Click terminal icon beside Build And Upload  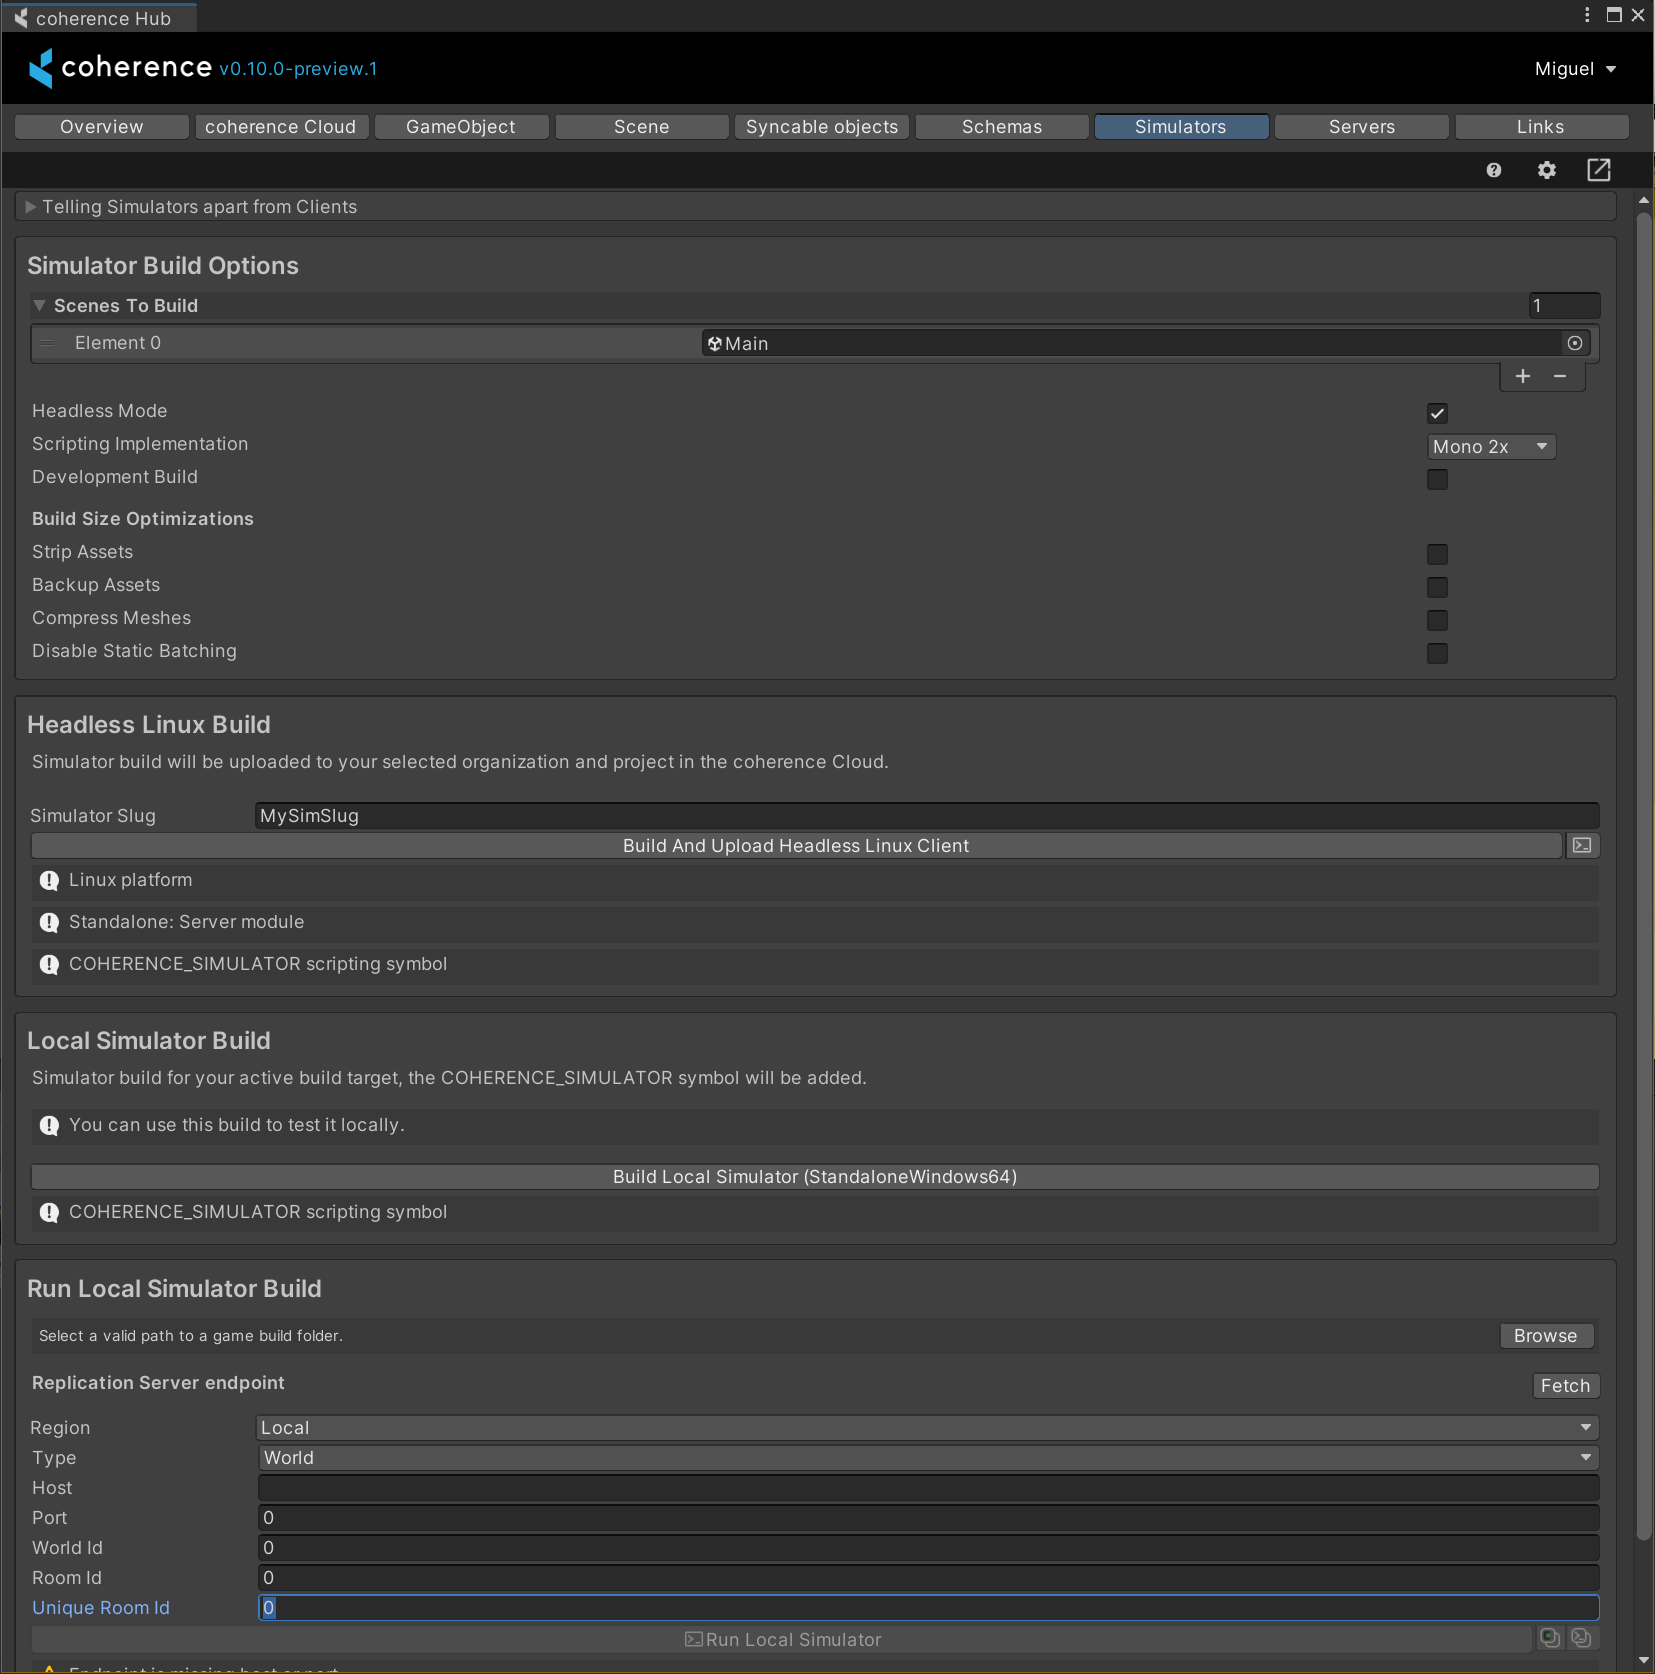point(1581,846)
